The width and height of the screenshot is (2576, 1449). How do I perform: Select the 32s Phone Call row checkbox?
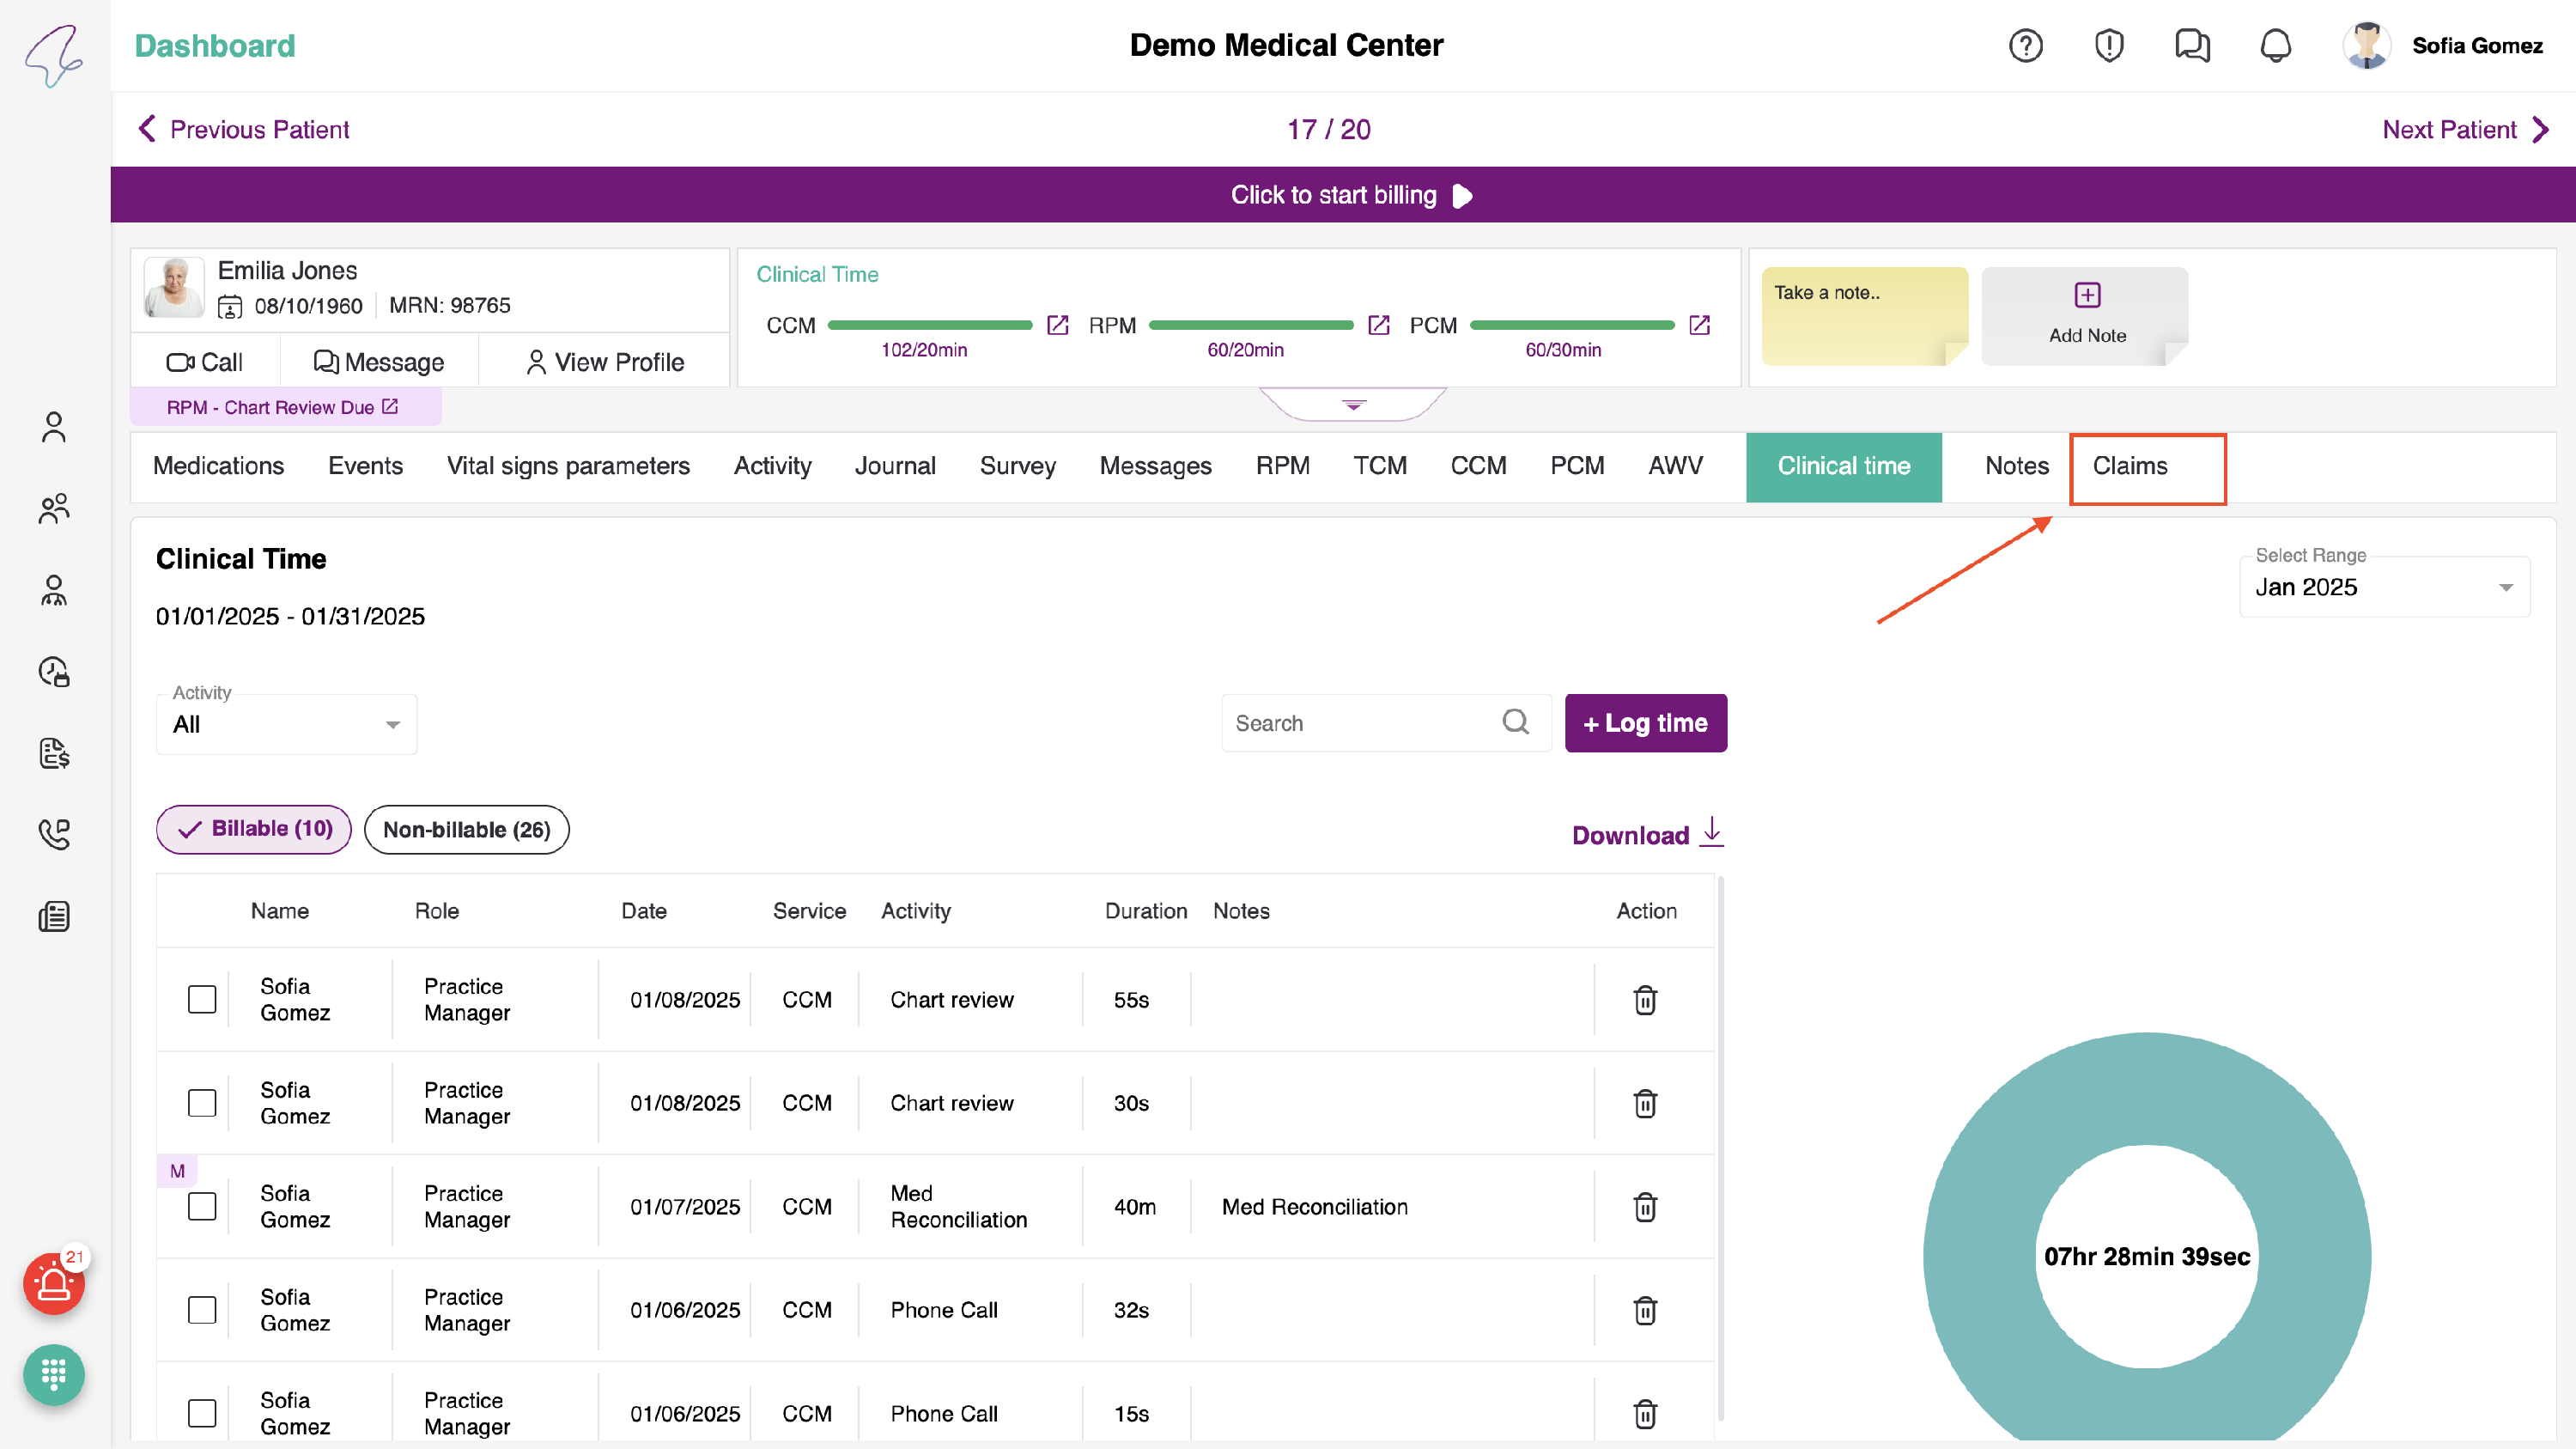point(202,1310)
